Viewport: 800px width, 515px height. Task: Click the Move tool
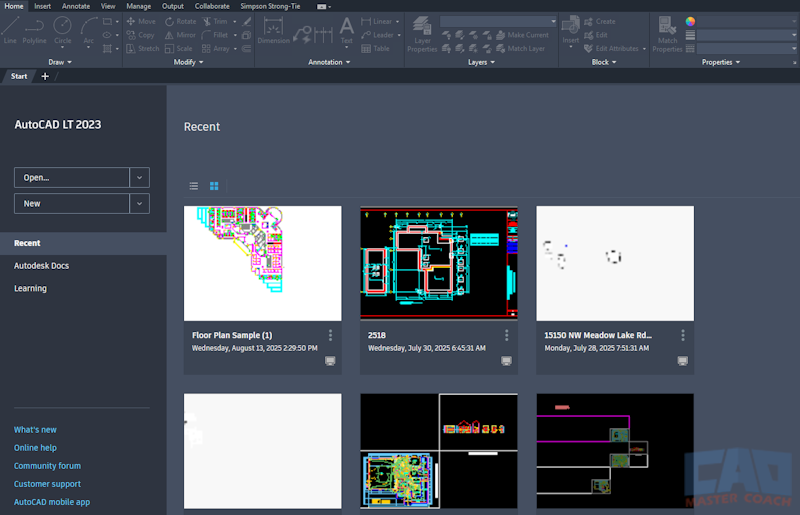pyautogui.click(x=141, y=21)
